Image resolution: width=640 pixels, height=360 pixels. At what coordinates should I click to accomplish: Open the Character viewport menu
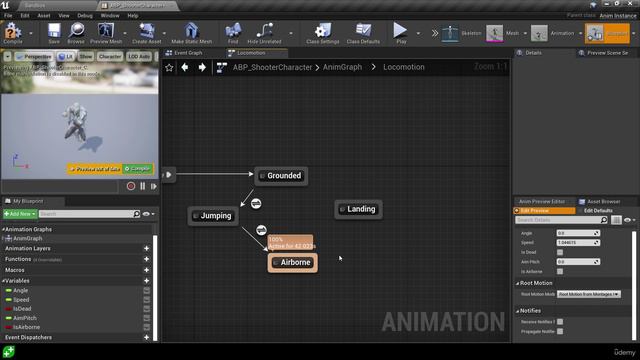(110, 56)
